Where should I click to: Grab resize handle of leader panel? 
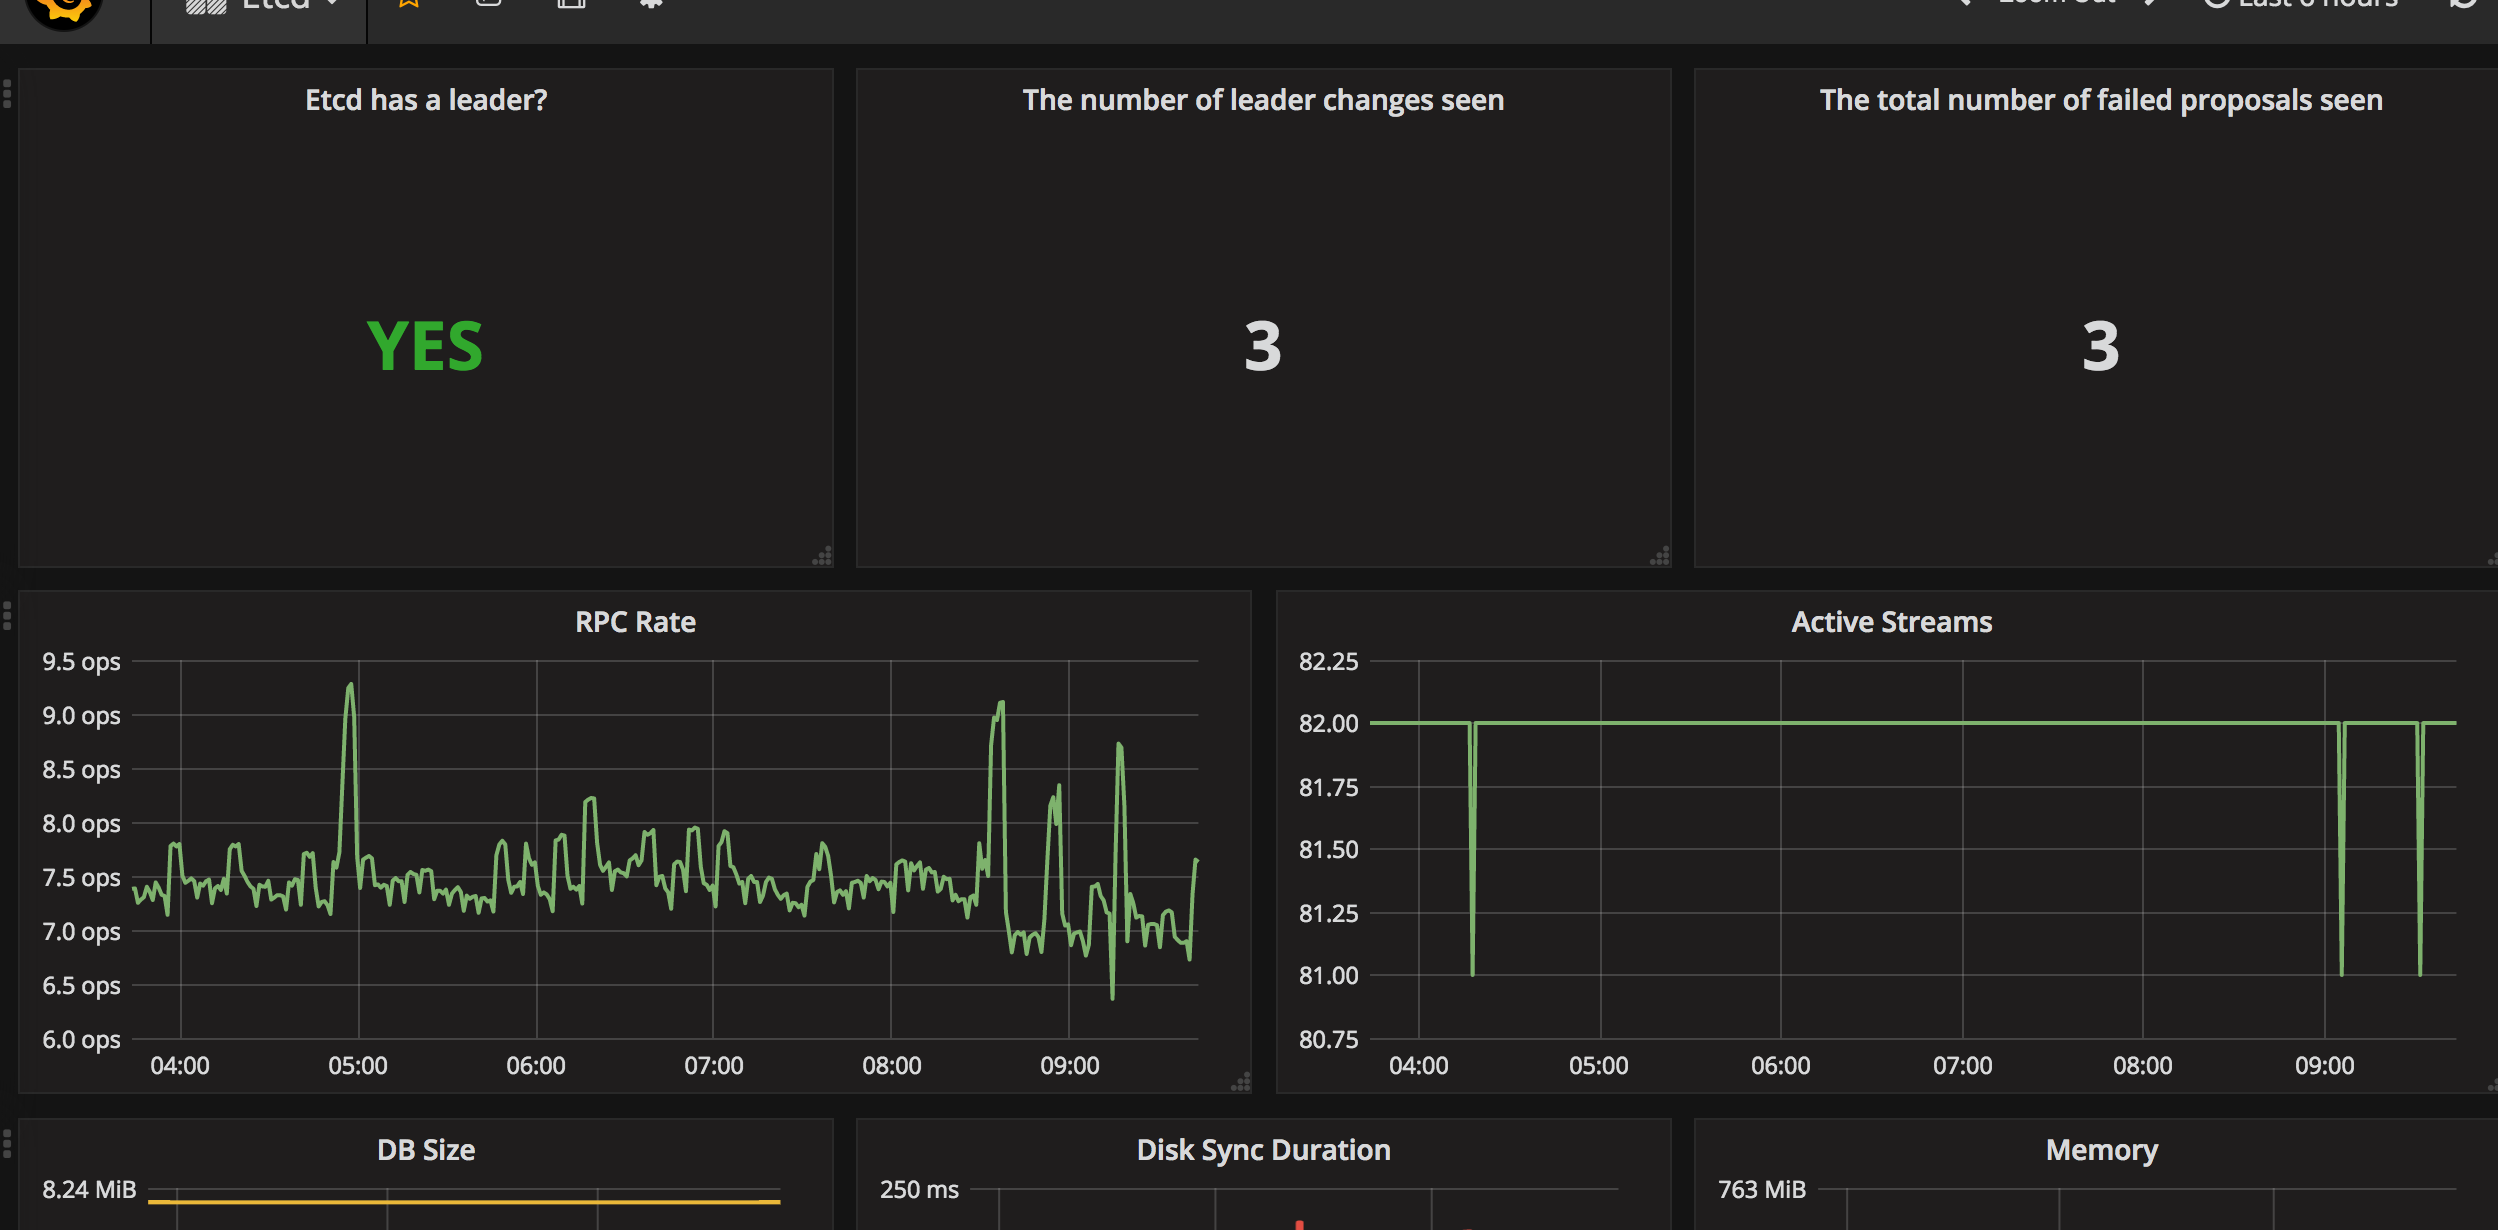822,557
